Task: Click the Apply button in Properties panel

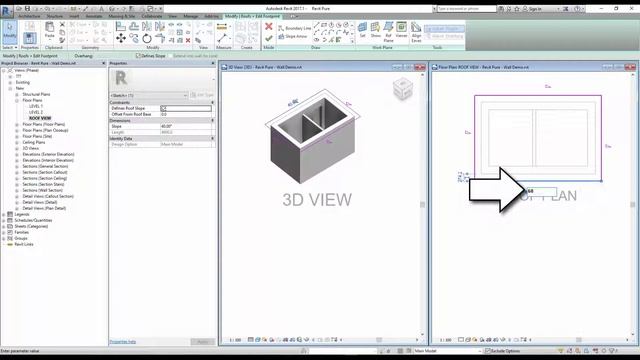Action: tap(202, 342)
